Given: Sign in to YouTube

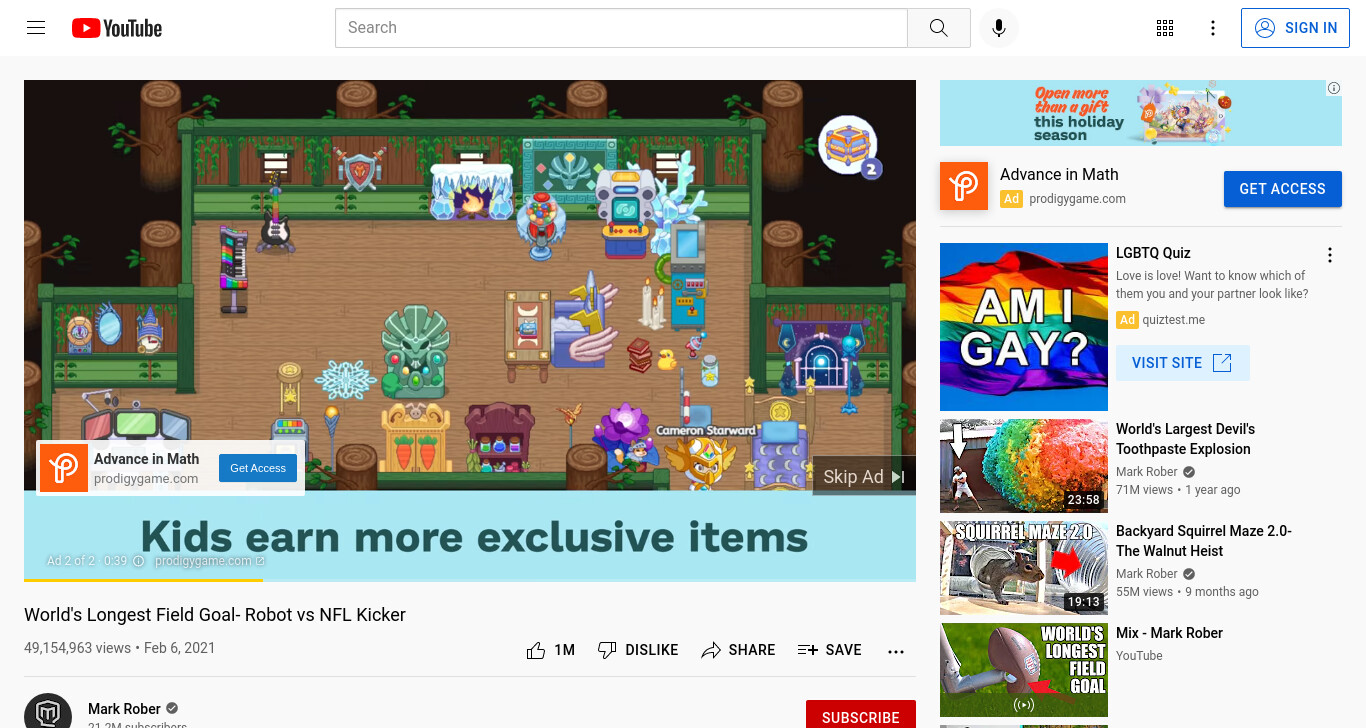Looking at the screenshot, I should point(1296,28).
